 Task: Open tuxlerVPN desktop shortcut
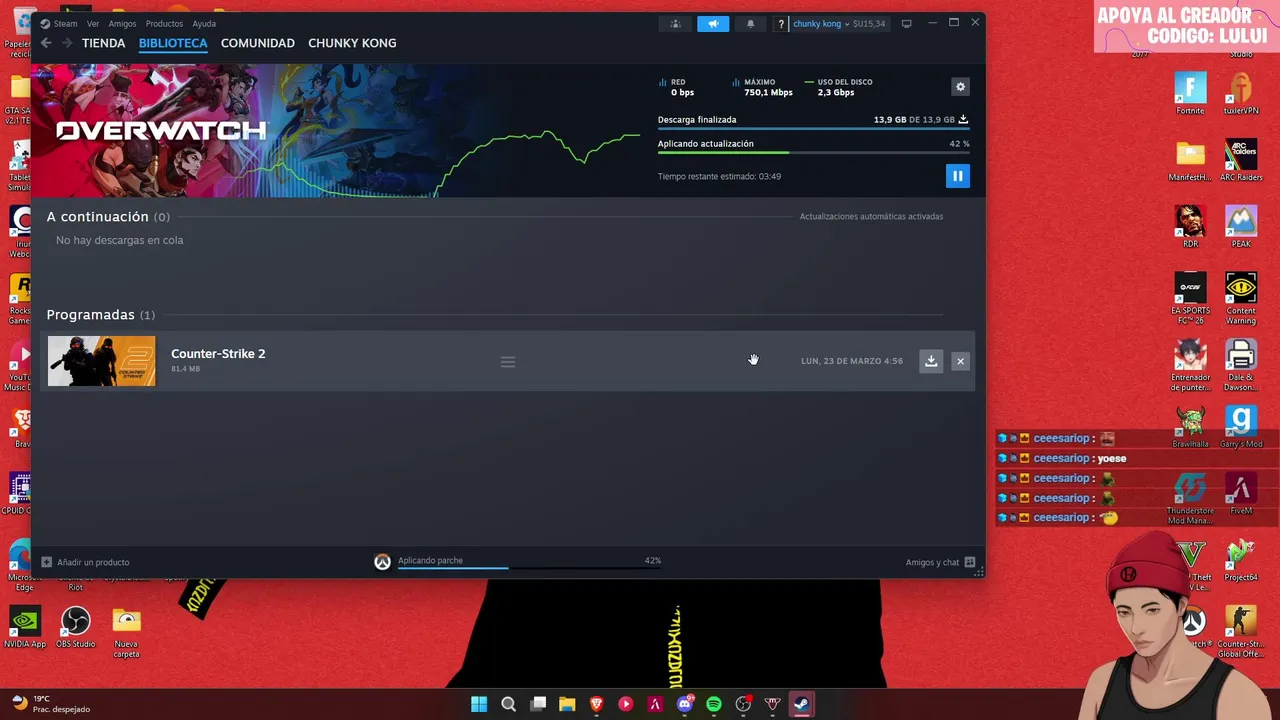click(x=1241, y=94)
